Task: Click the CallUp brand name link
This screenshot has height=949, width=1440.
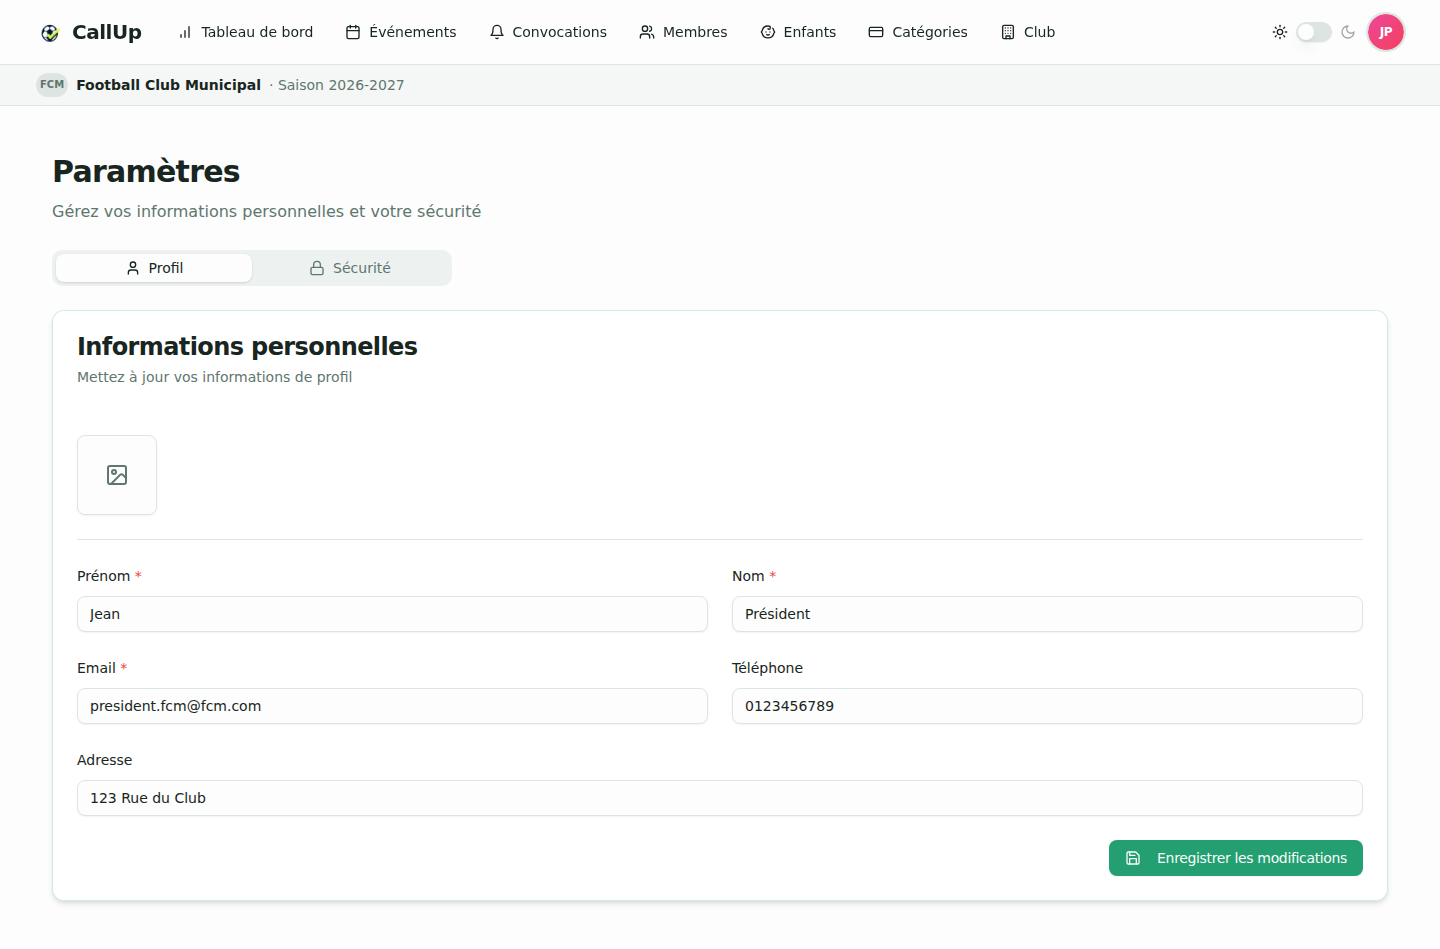Action: tap(107, 32)
